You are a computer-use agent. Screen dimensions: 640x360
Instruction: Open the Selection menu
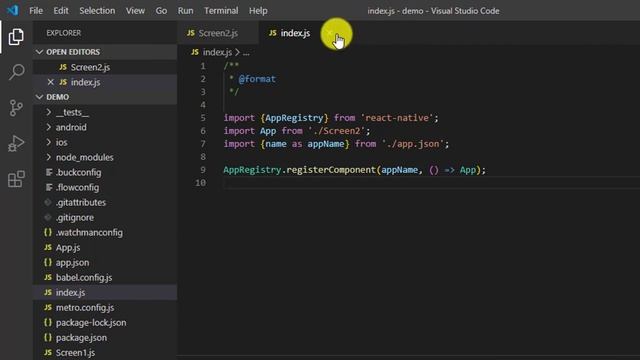tap(97, 11)
